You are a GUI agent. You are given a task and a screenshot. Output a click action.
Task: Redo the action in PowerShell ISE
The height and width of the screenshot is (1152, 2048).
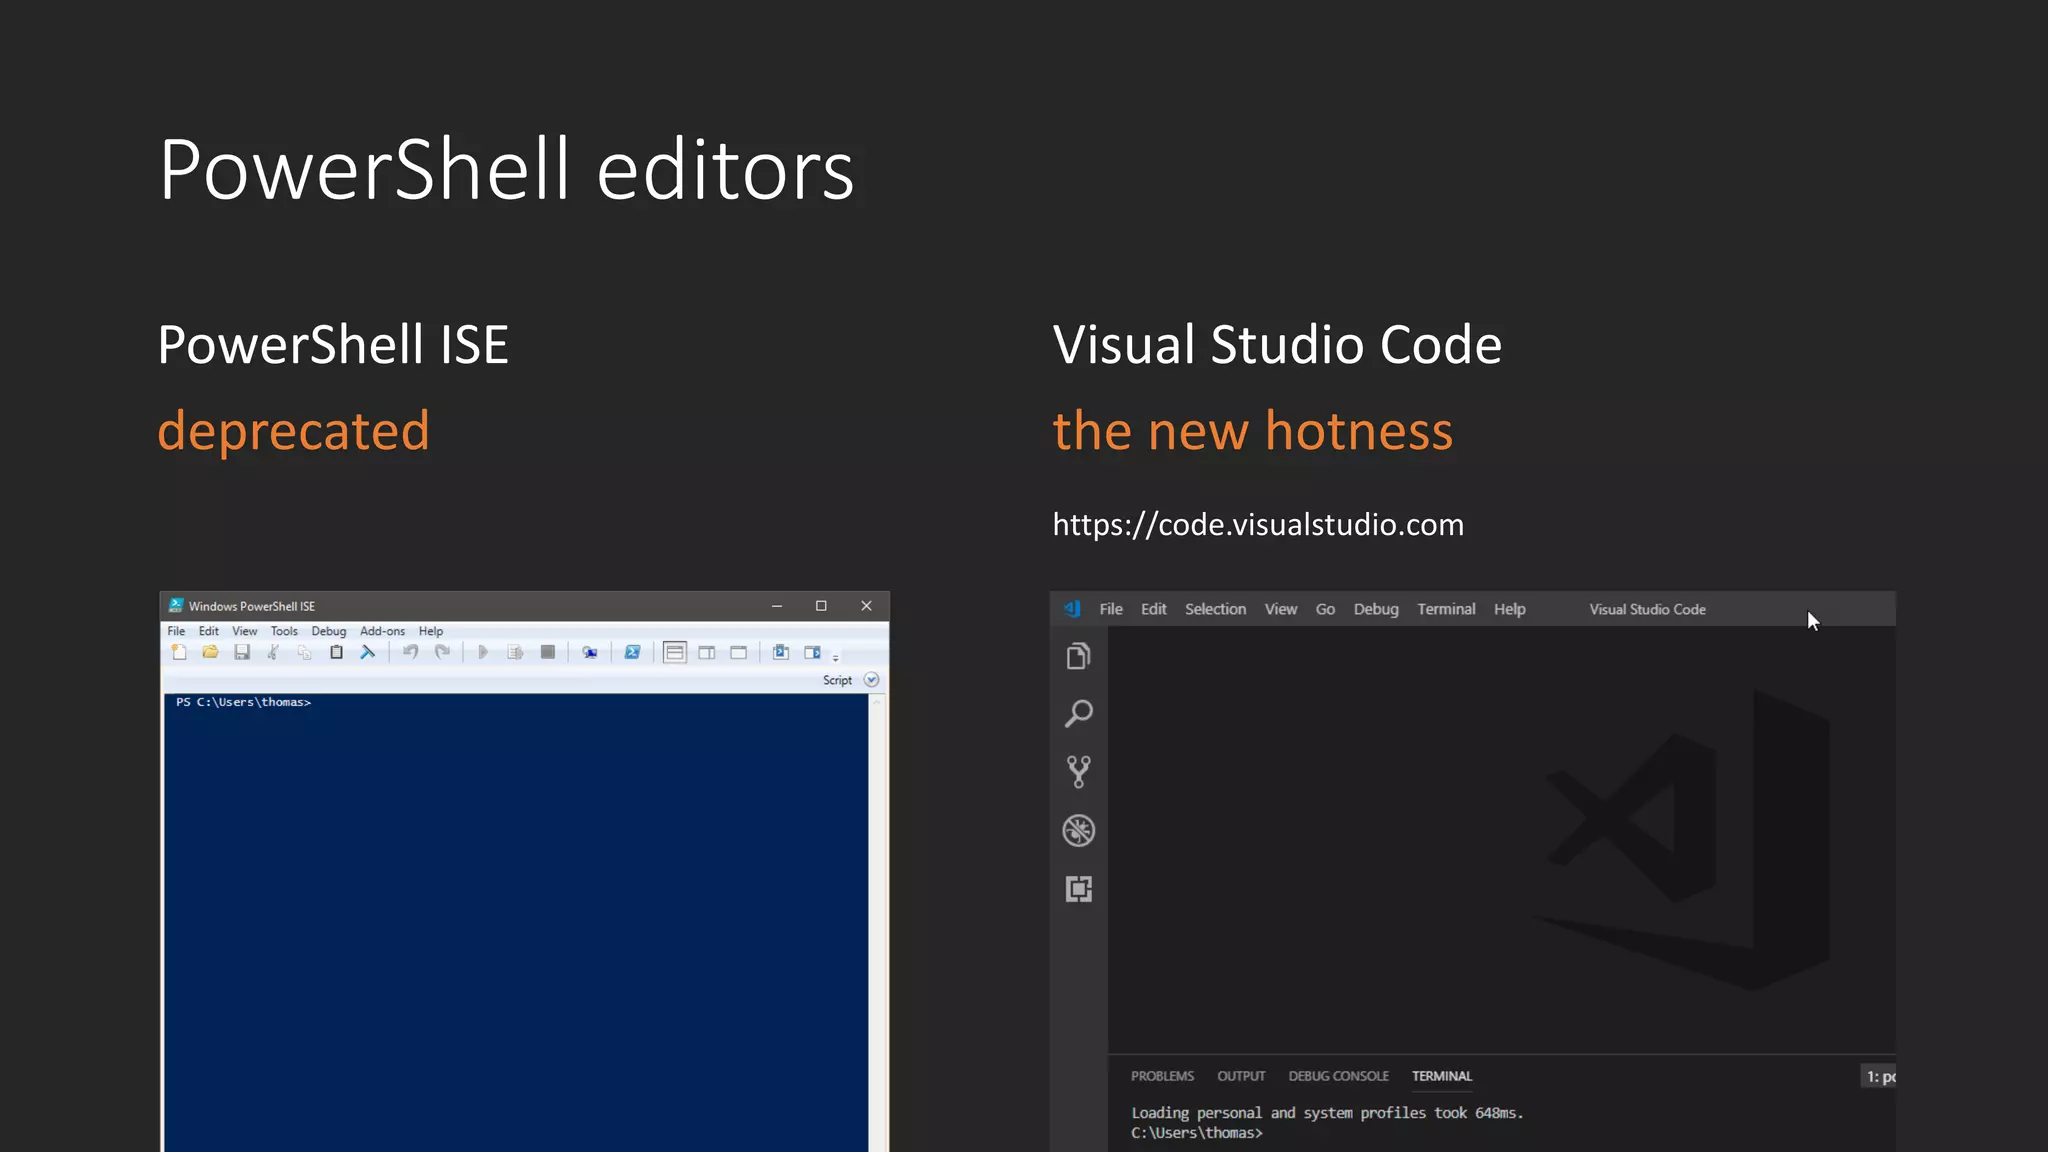pos(442,653)
